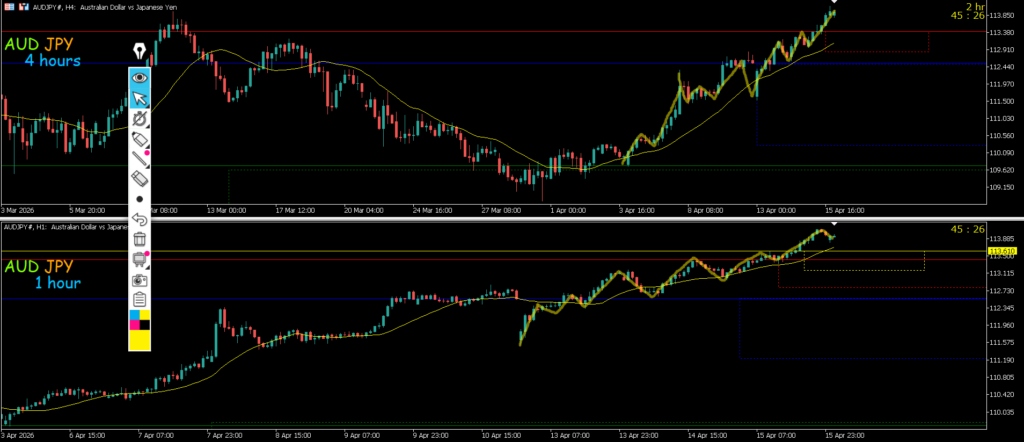The height and width of the screenshot is (442, 1024).
Task: Capture screenshot with the camera icon
Action: coord(140,280)
